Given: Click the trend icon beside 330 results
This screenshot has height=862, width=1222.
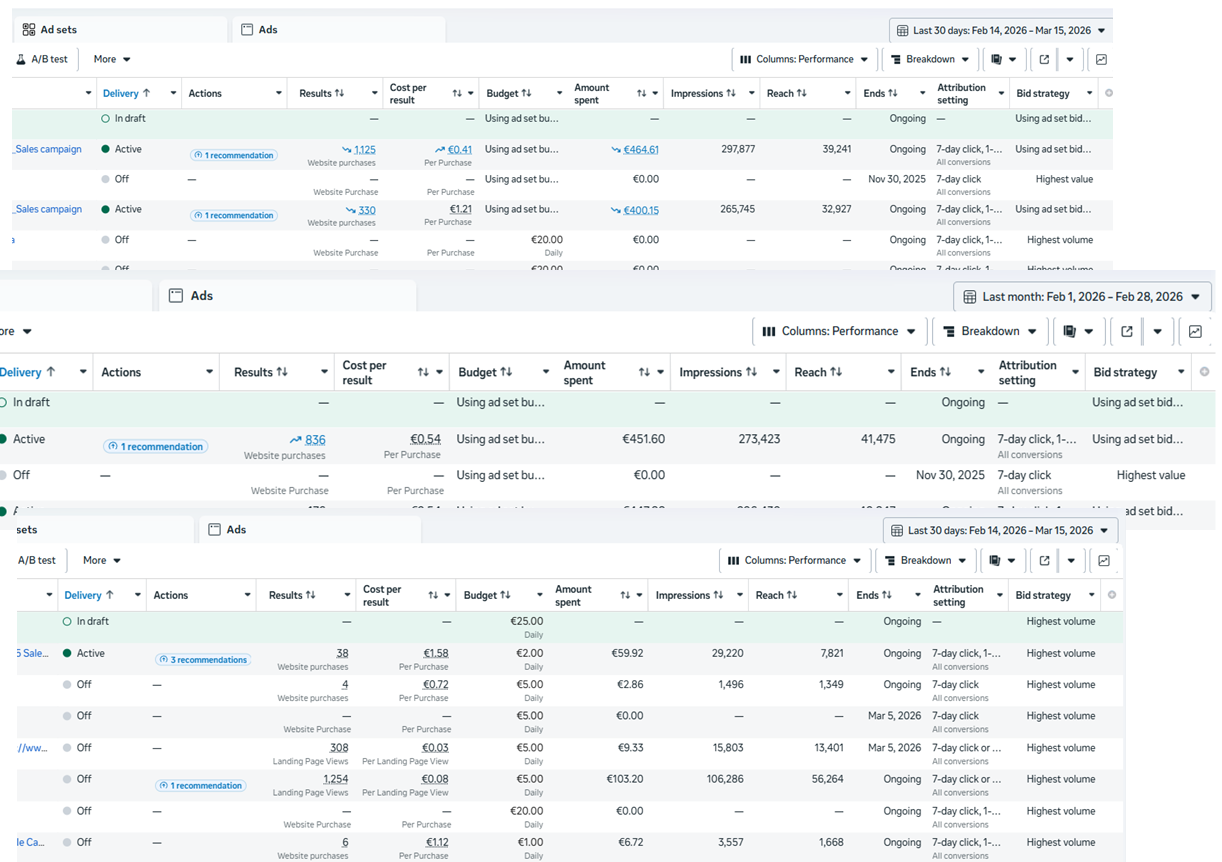Looking at the screenshot, I should tap(351, 211).
